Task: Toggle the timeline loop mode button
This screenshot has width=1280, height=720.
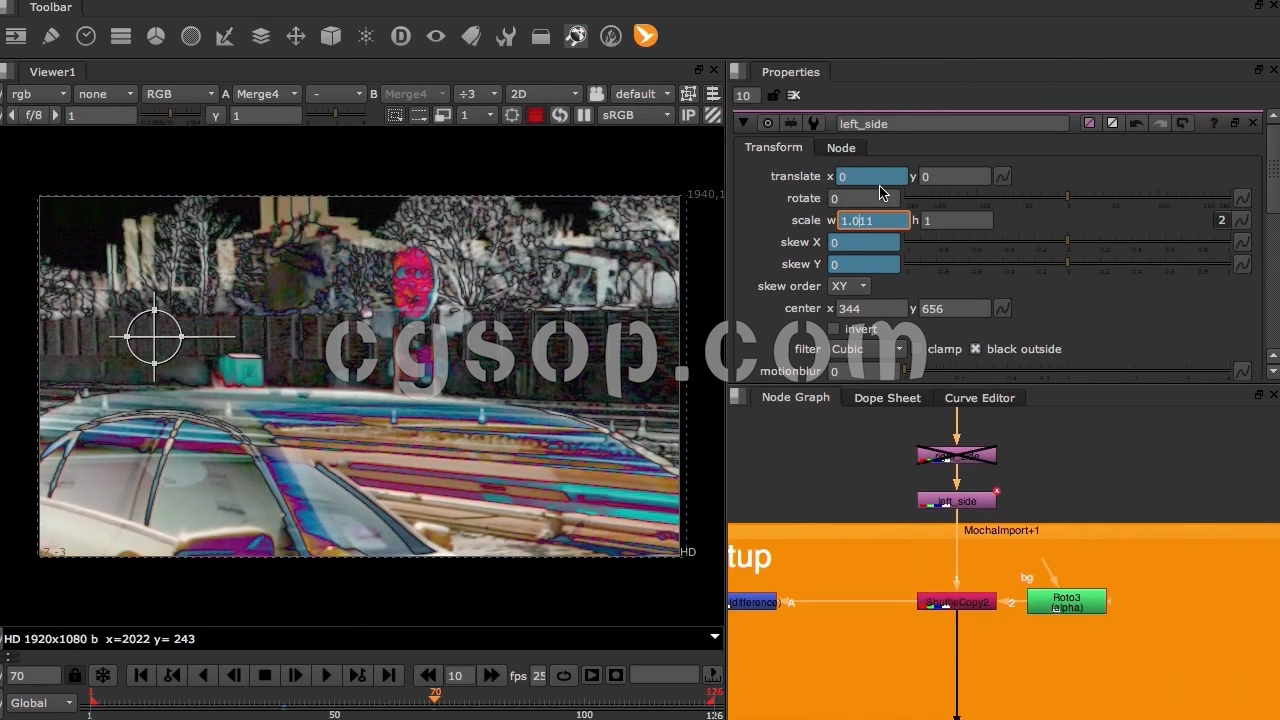Action: [x=564, y=676]
